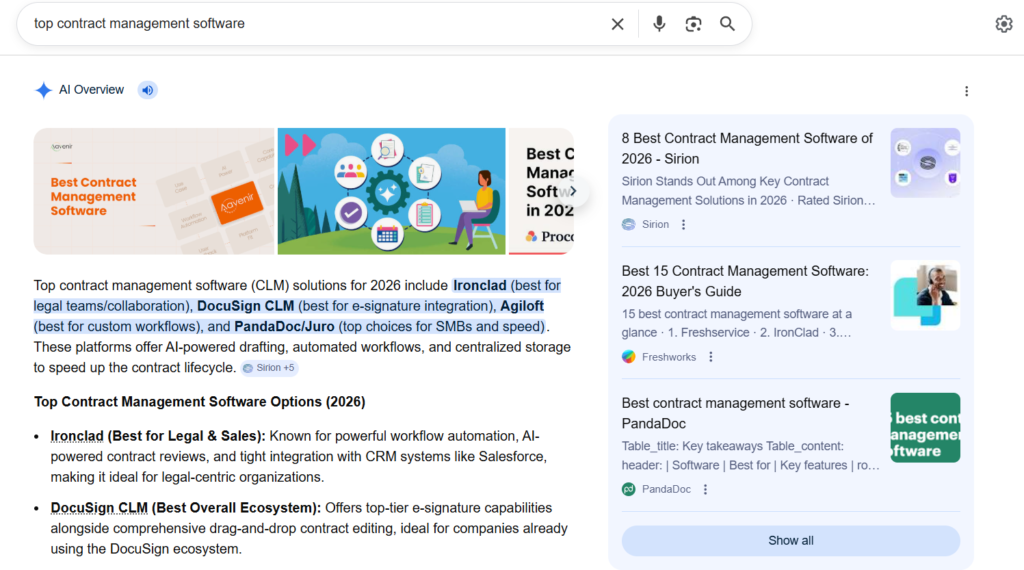Click the PandaDoc green result thumbnail

coord(925,428)
